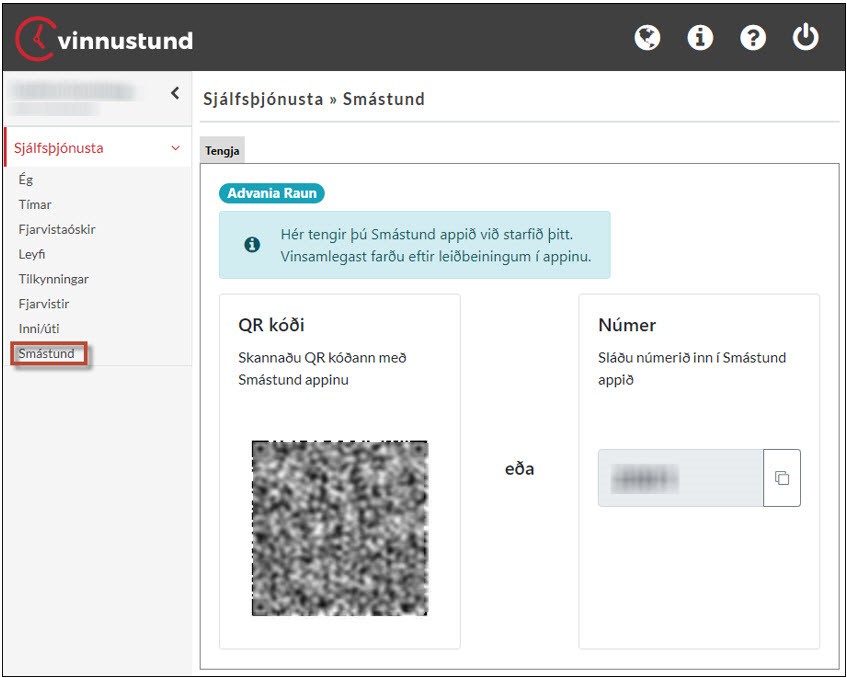Open Inni/úti in the sidebar

[39, 328]
